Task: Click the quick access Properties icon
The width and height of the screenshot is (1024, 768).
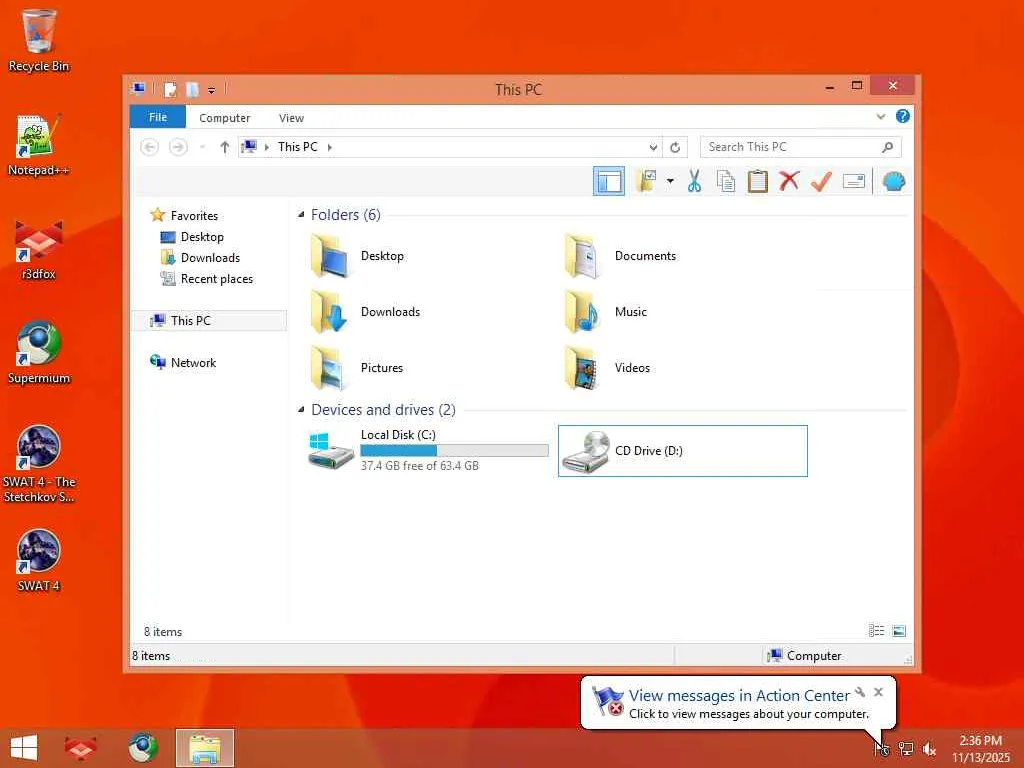Action: click(170, 89)
